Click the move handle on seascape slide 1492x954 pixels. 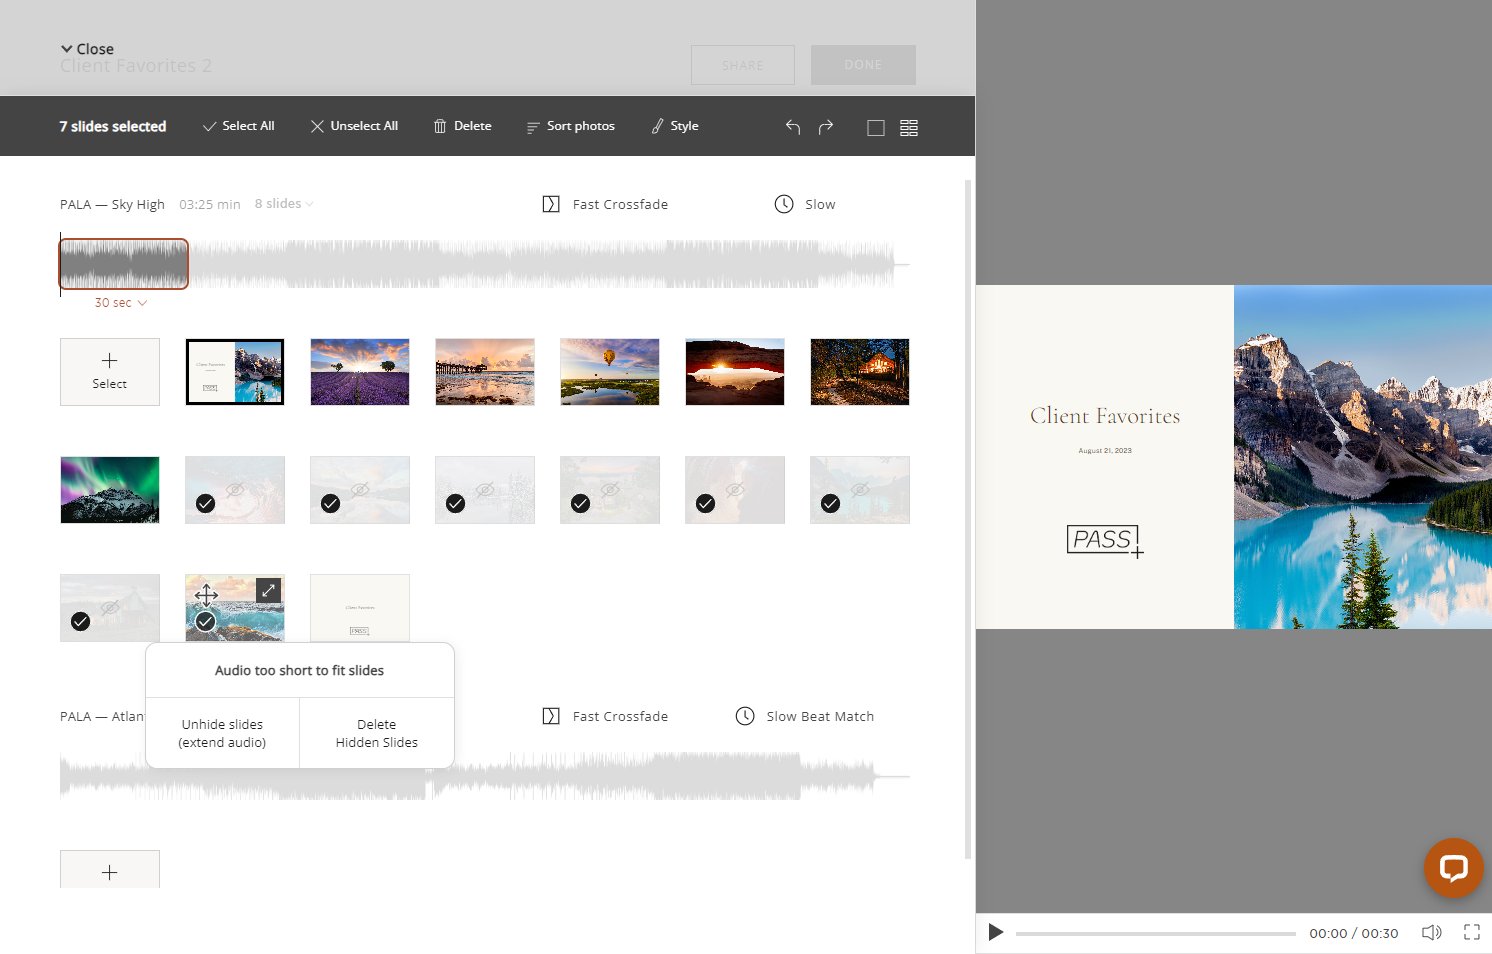206,595
